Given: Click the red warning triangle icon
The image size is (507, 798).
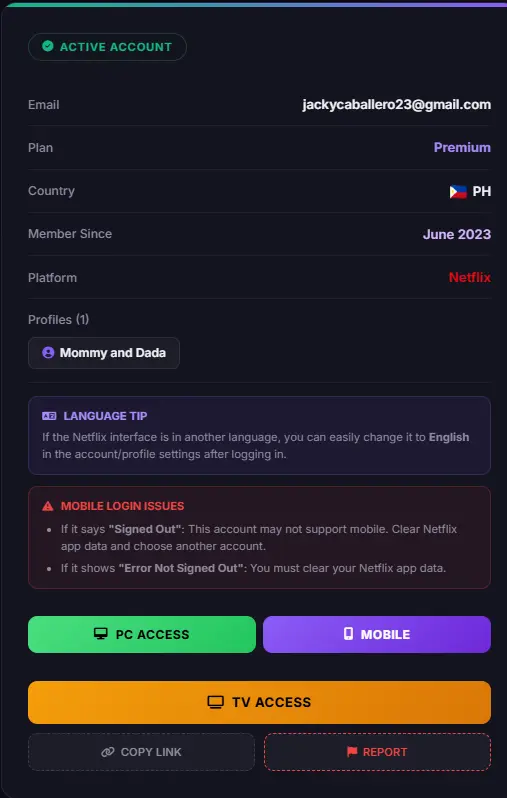Looking at the screenshot, I should pyautogui.click(x=48, y=506).
